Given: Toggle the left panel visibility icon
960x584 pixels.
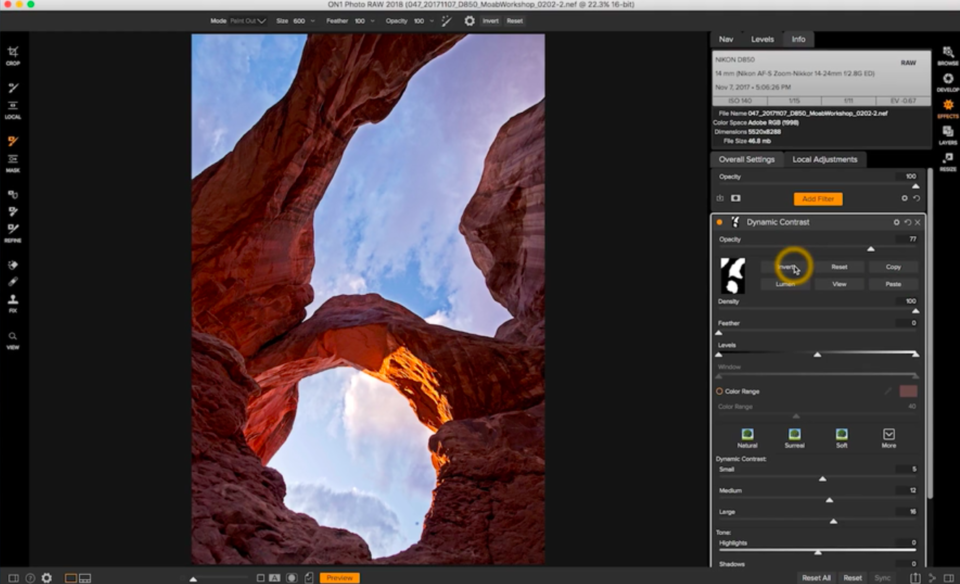Looking at the screenshot, I should coord(13,577).
